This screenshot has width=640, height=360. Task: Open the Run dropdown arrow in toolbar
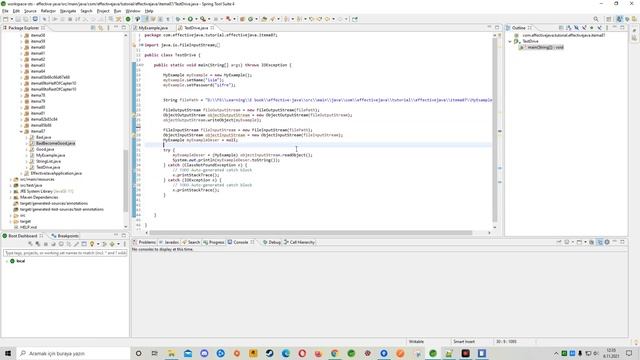pos(196,19)
